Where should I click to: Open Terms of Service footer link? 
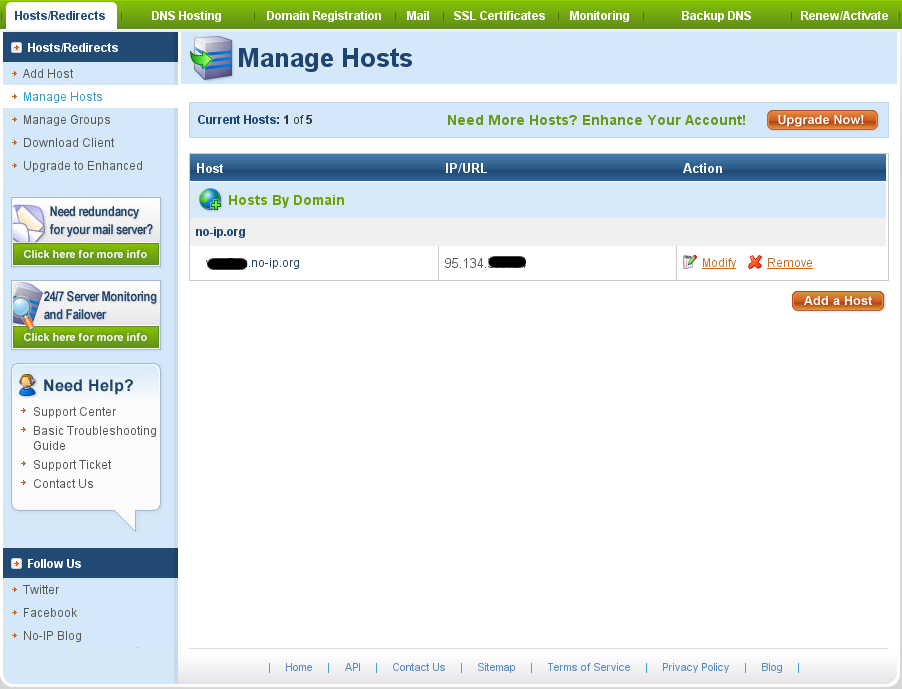(588, 667)
